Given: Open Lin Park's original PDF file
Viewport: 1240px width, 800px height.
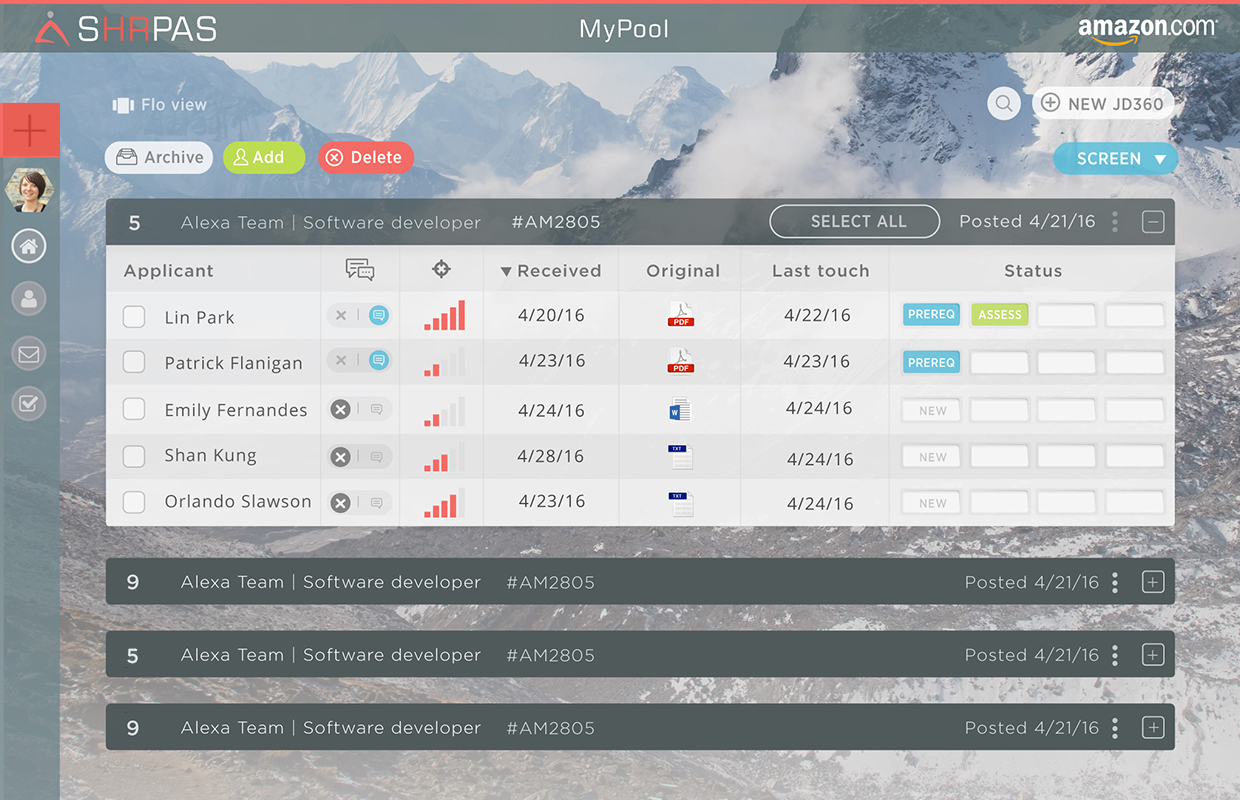Looking at the screenshot, I should click(x=681, y=315).
